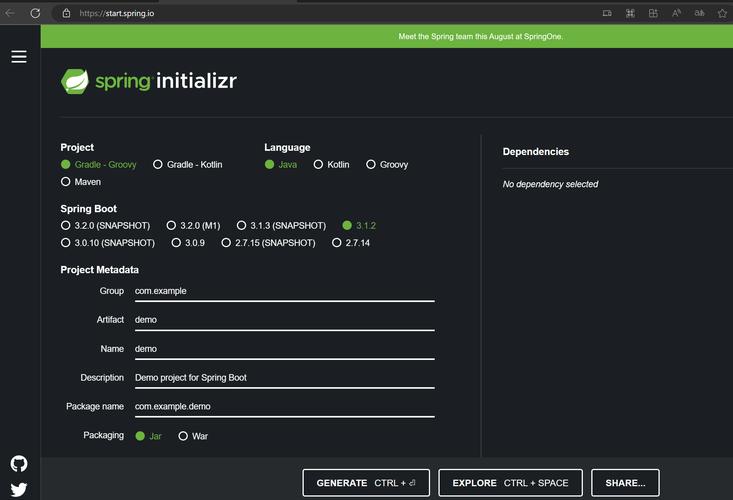The image size is (733, 500).
Task: Click the Dependencies heading
Action: tap(536, 151)
